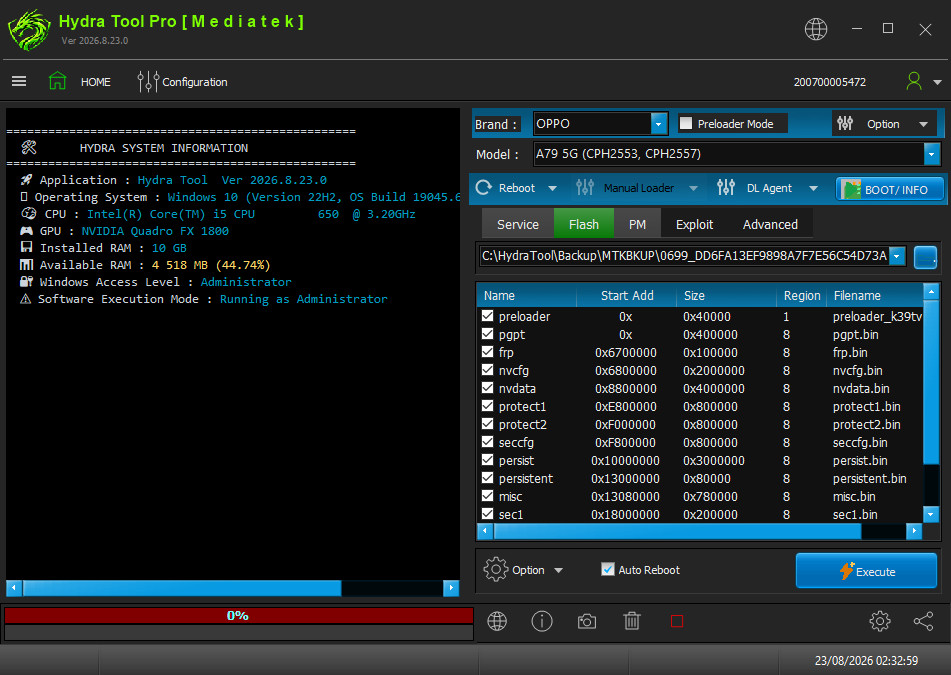
Task: Open the Advanced tab
Action: [770, 224]
